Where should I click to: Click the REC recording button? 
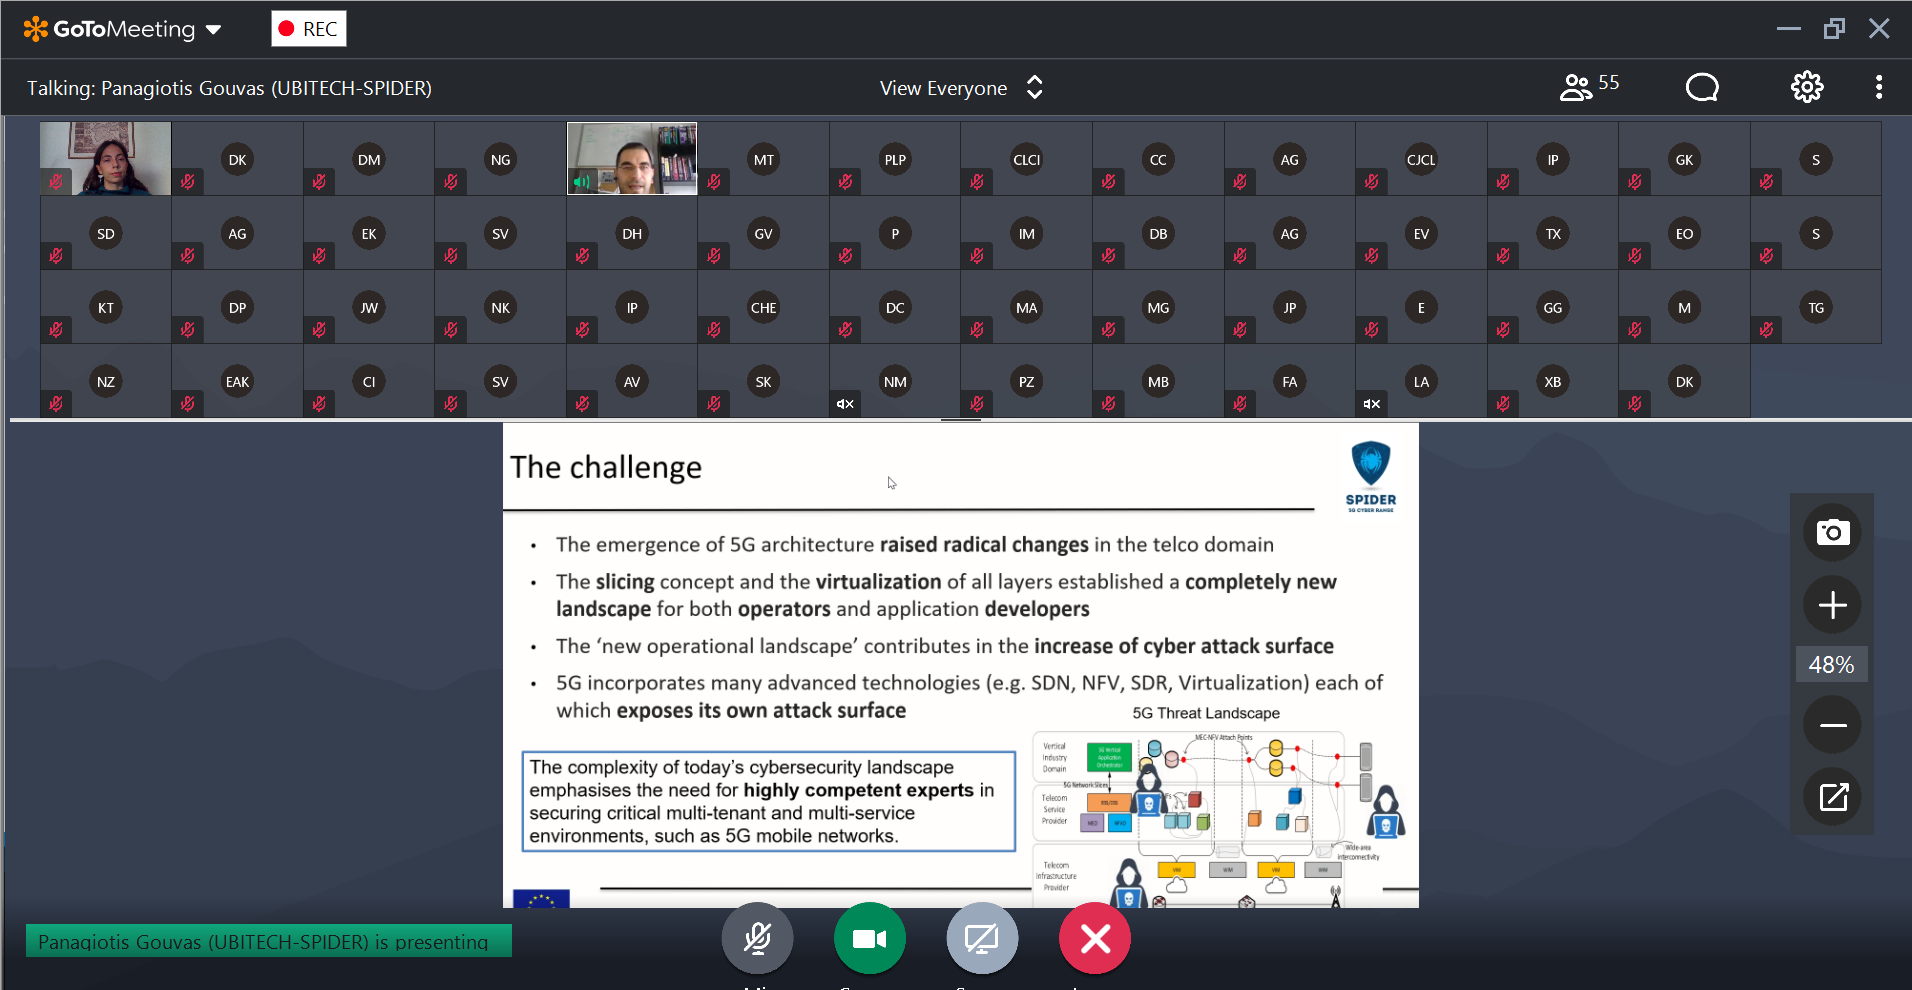click(309, 29)
